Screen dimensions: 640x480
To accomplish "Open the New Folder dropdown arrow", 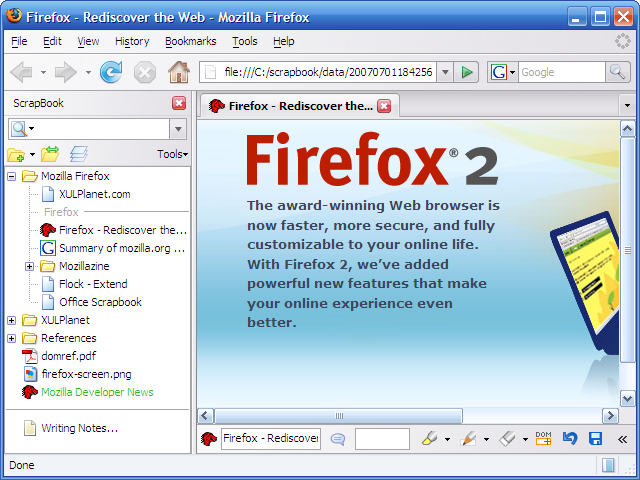I will click(32, 154).
